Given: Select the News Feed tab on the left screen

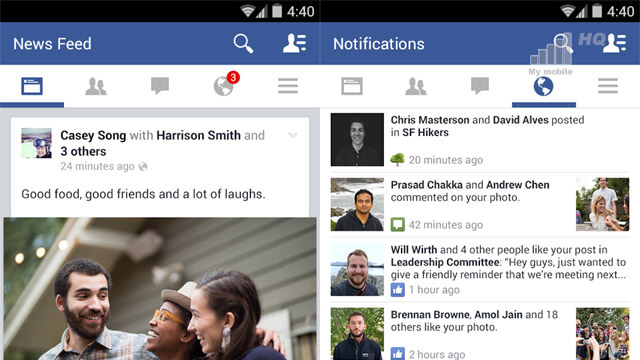Looking at the screenshot, I should click(x=32, y=86).
